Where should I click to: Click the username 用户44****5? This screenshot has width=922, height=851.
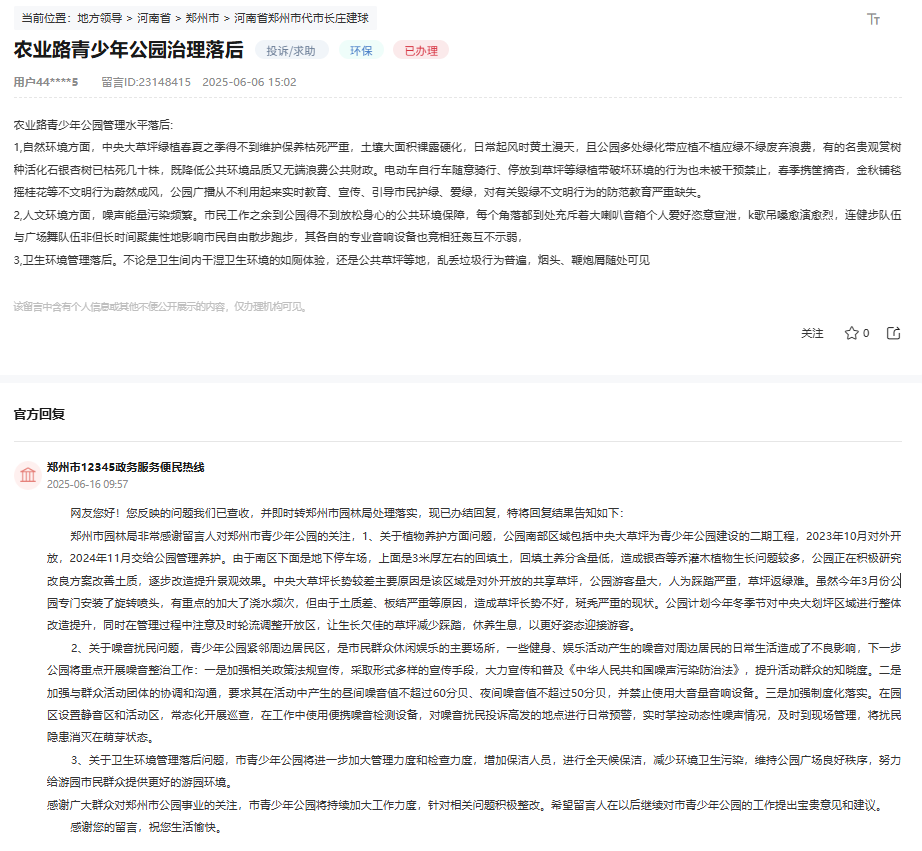[46, 82]
